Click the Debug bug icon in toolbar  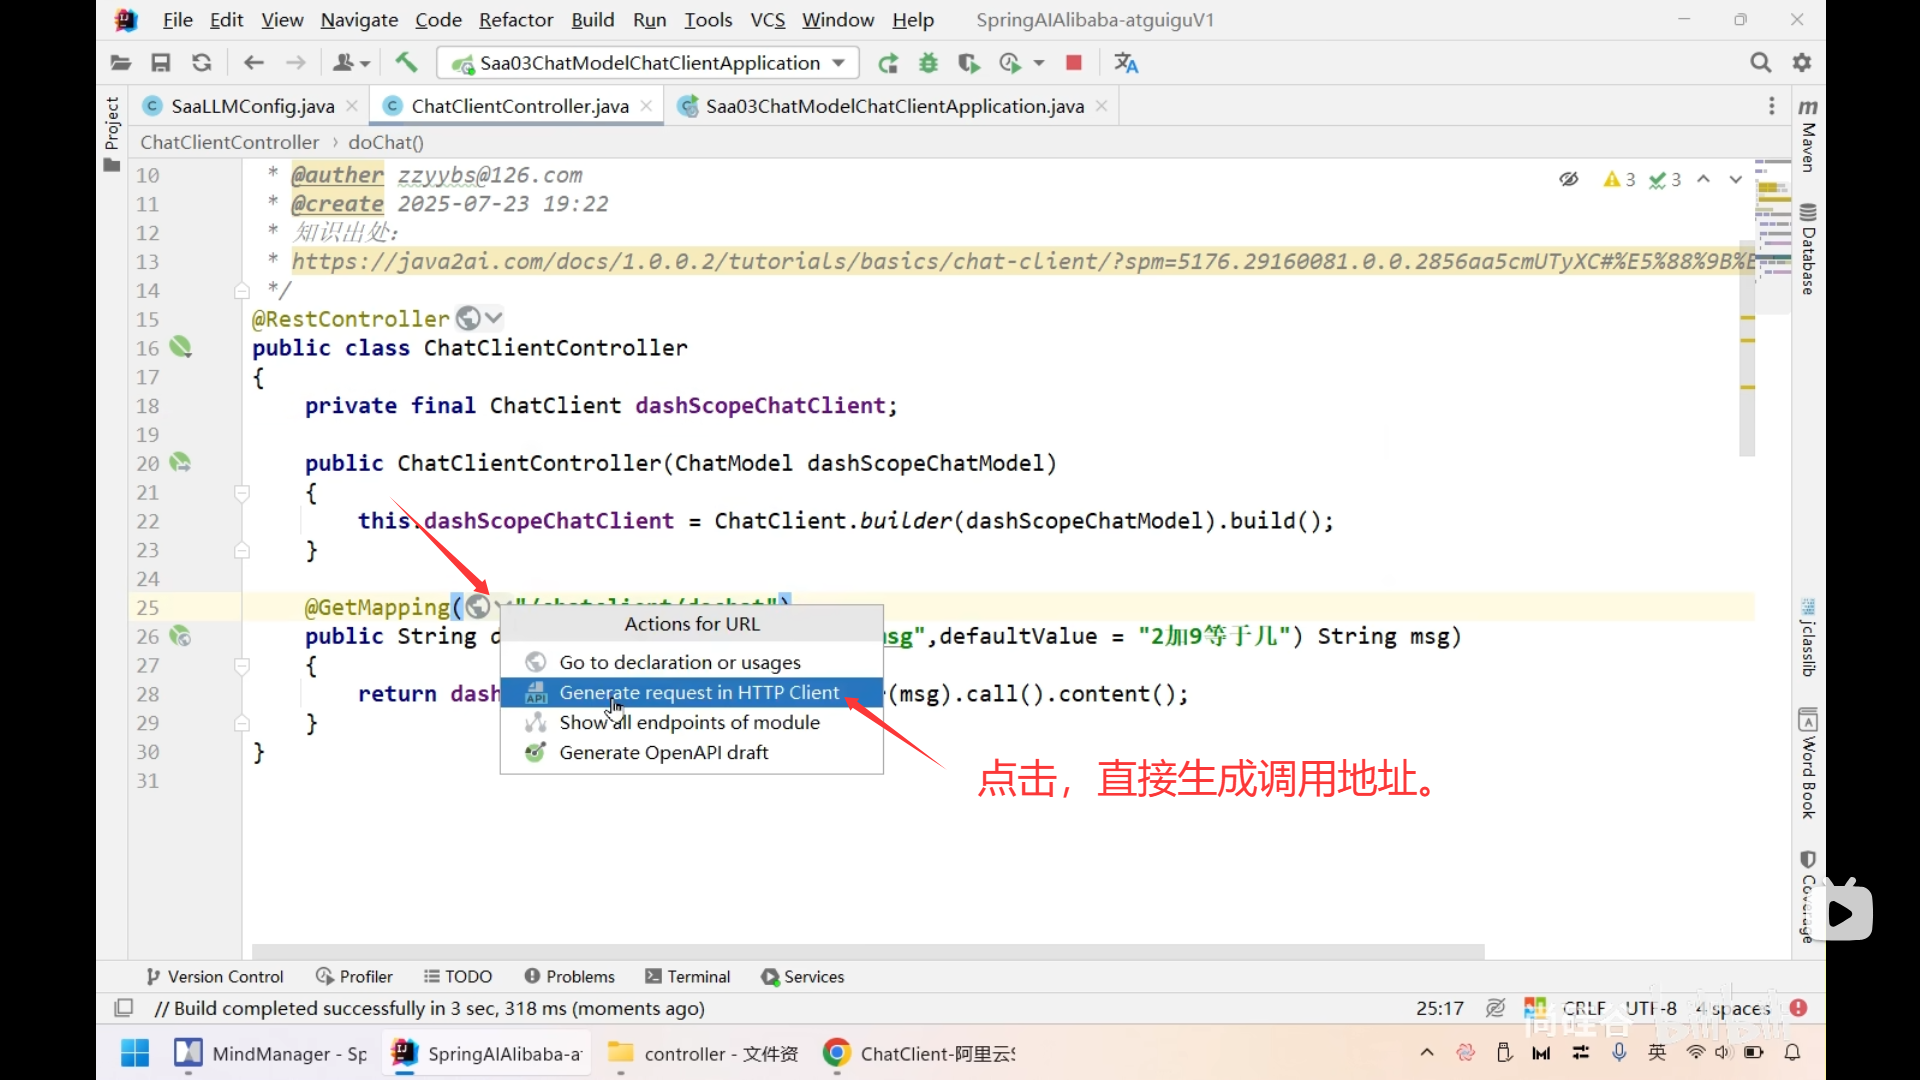pos(928,63)
